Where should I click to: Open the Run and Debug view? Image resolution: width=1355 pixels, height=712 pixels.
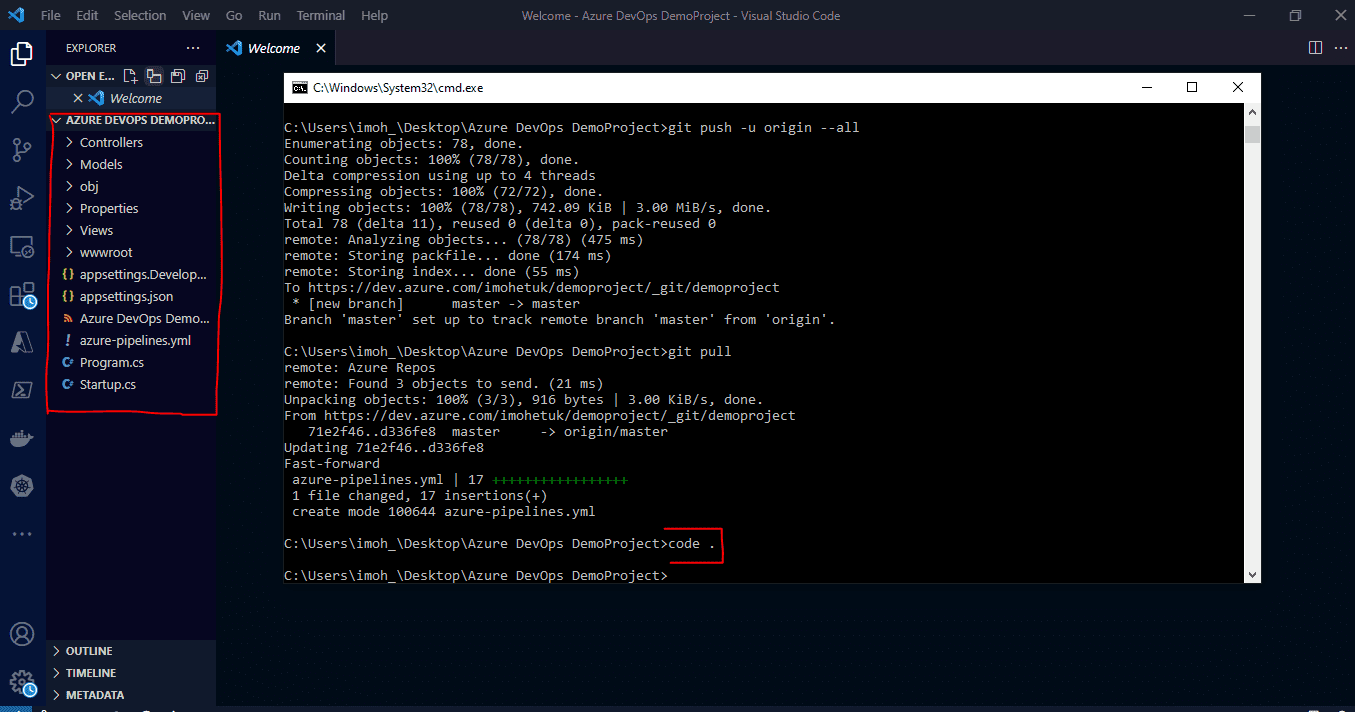pos(22,198)
